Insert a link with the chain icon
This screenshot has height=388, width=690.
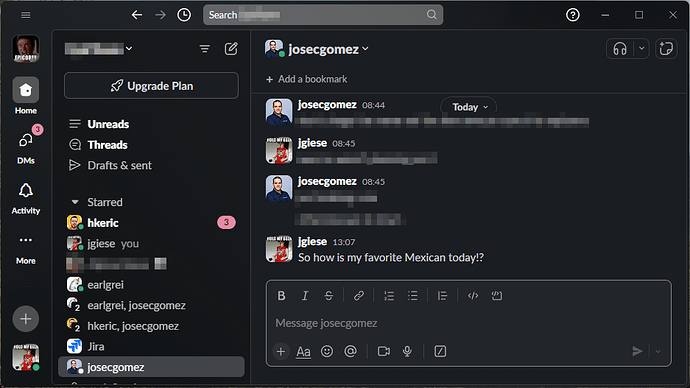click(359, 296)
